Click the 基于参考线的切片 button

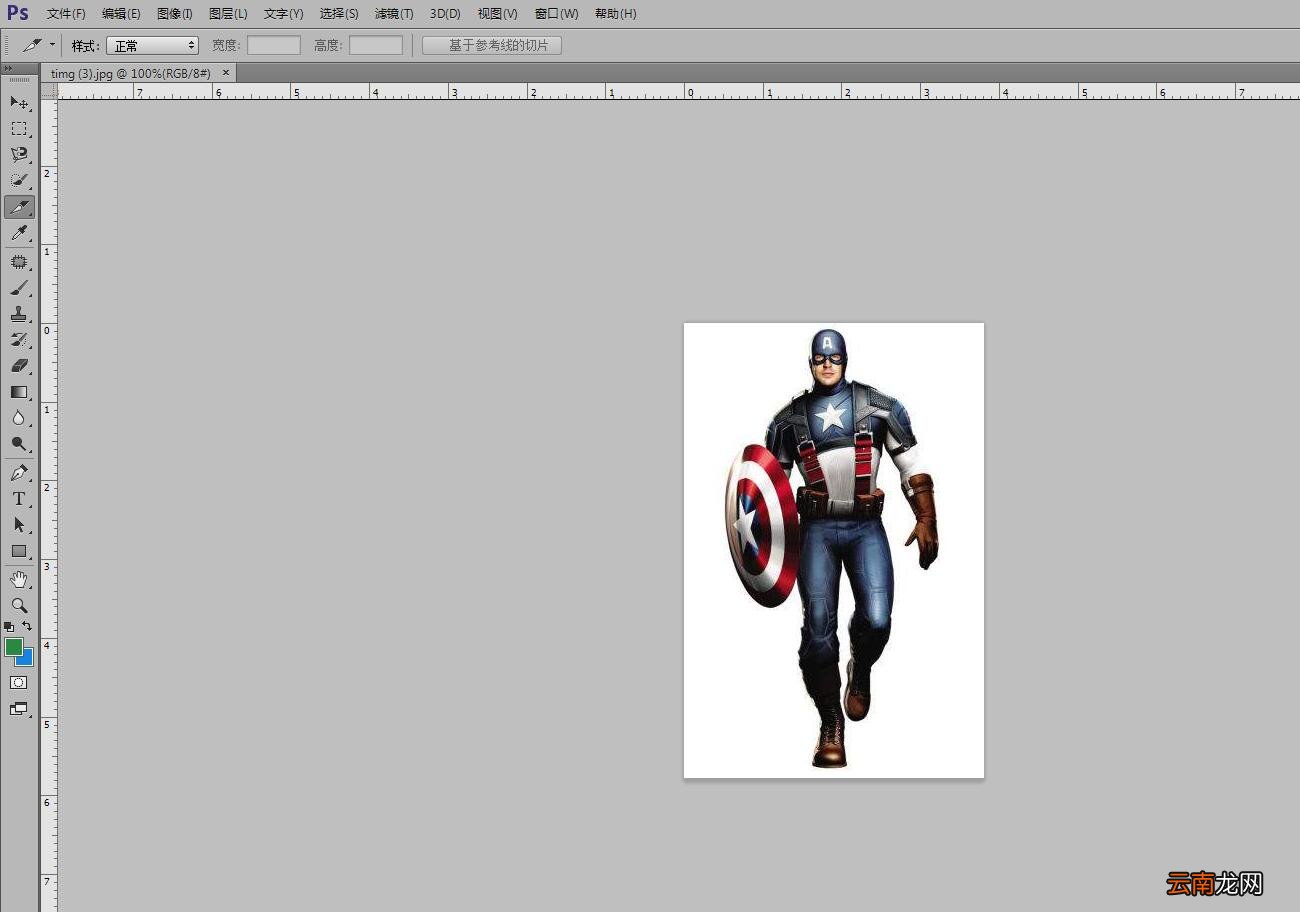click(x=492, y=45)
